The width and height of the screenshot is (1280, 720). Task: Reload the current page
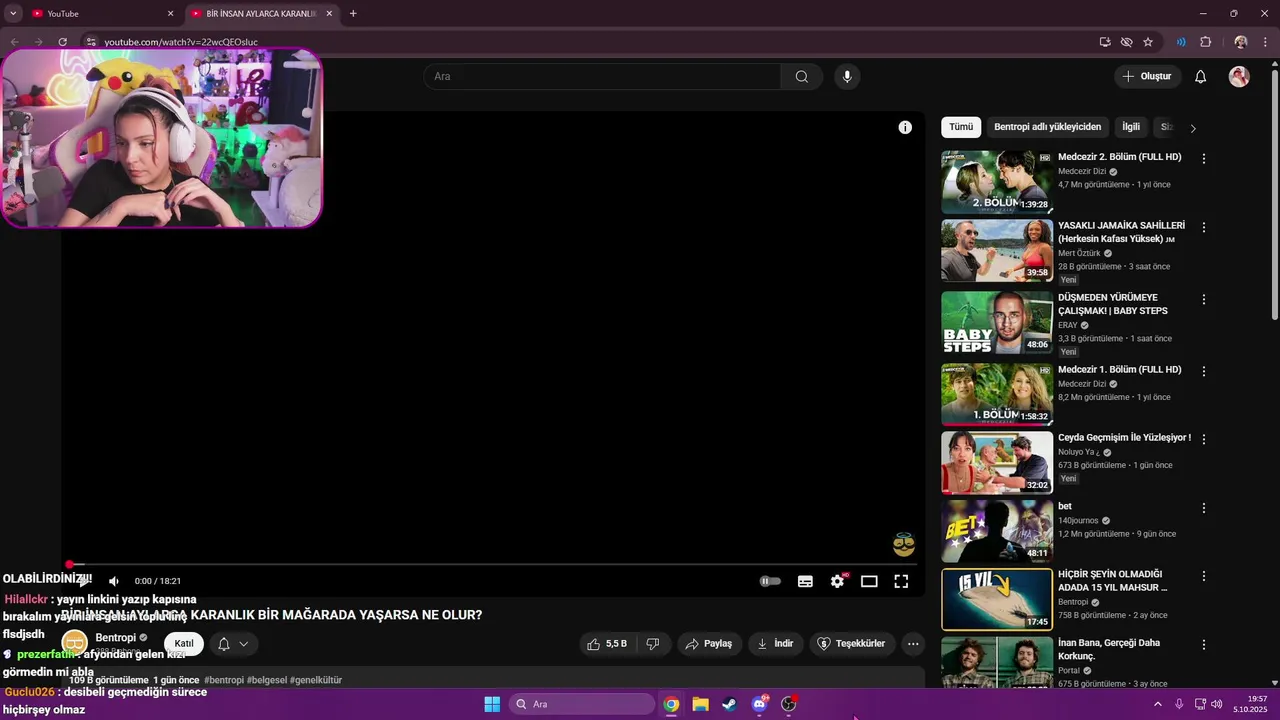tap(62, 42)
